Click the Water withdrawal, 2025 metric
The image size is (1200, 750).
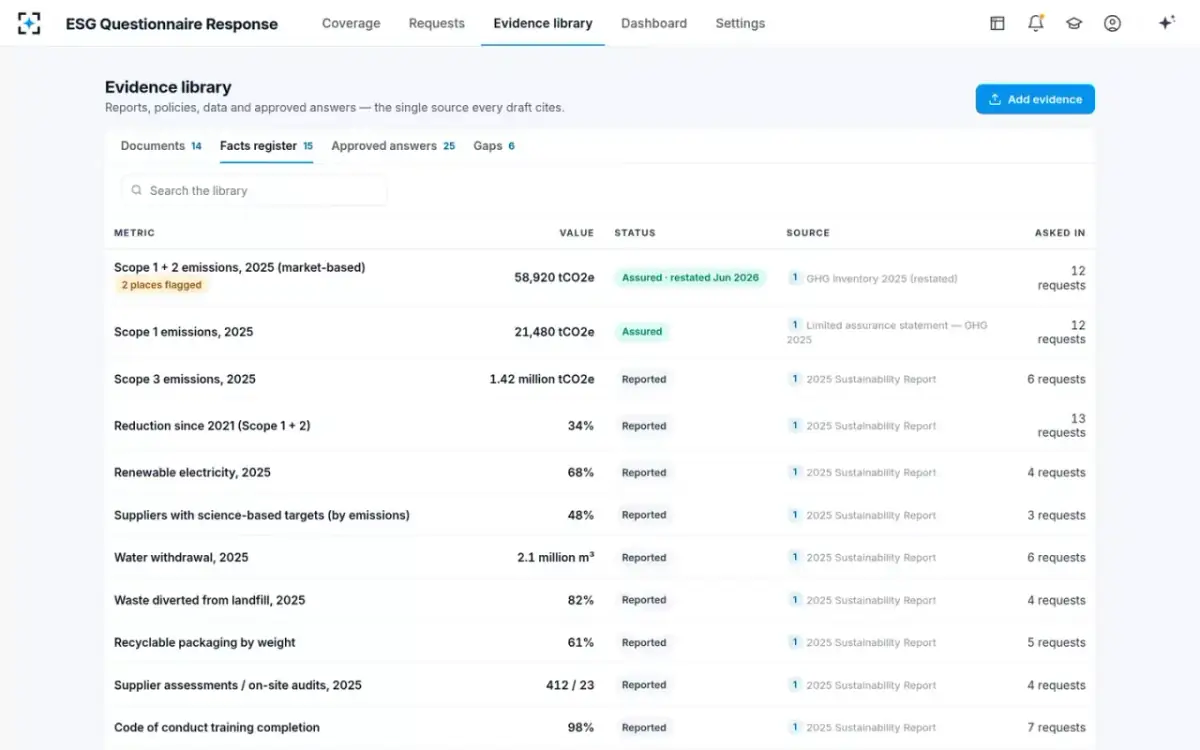(181, 557)
